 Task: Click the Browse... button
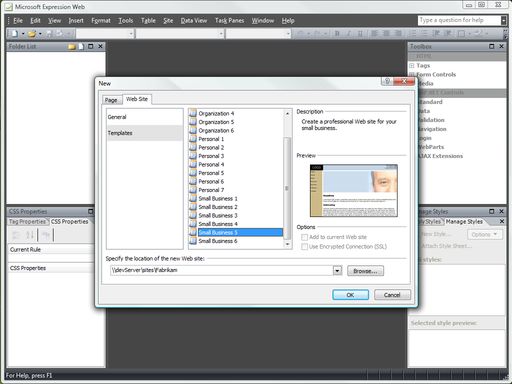point(365,271)
